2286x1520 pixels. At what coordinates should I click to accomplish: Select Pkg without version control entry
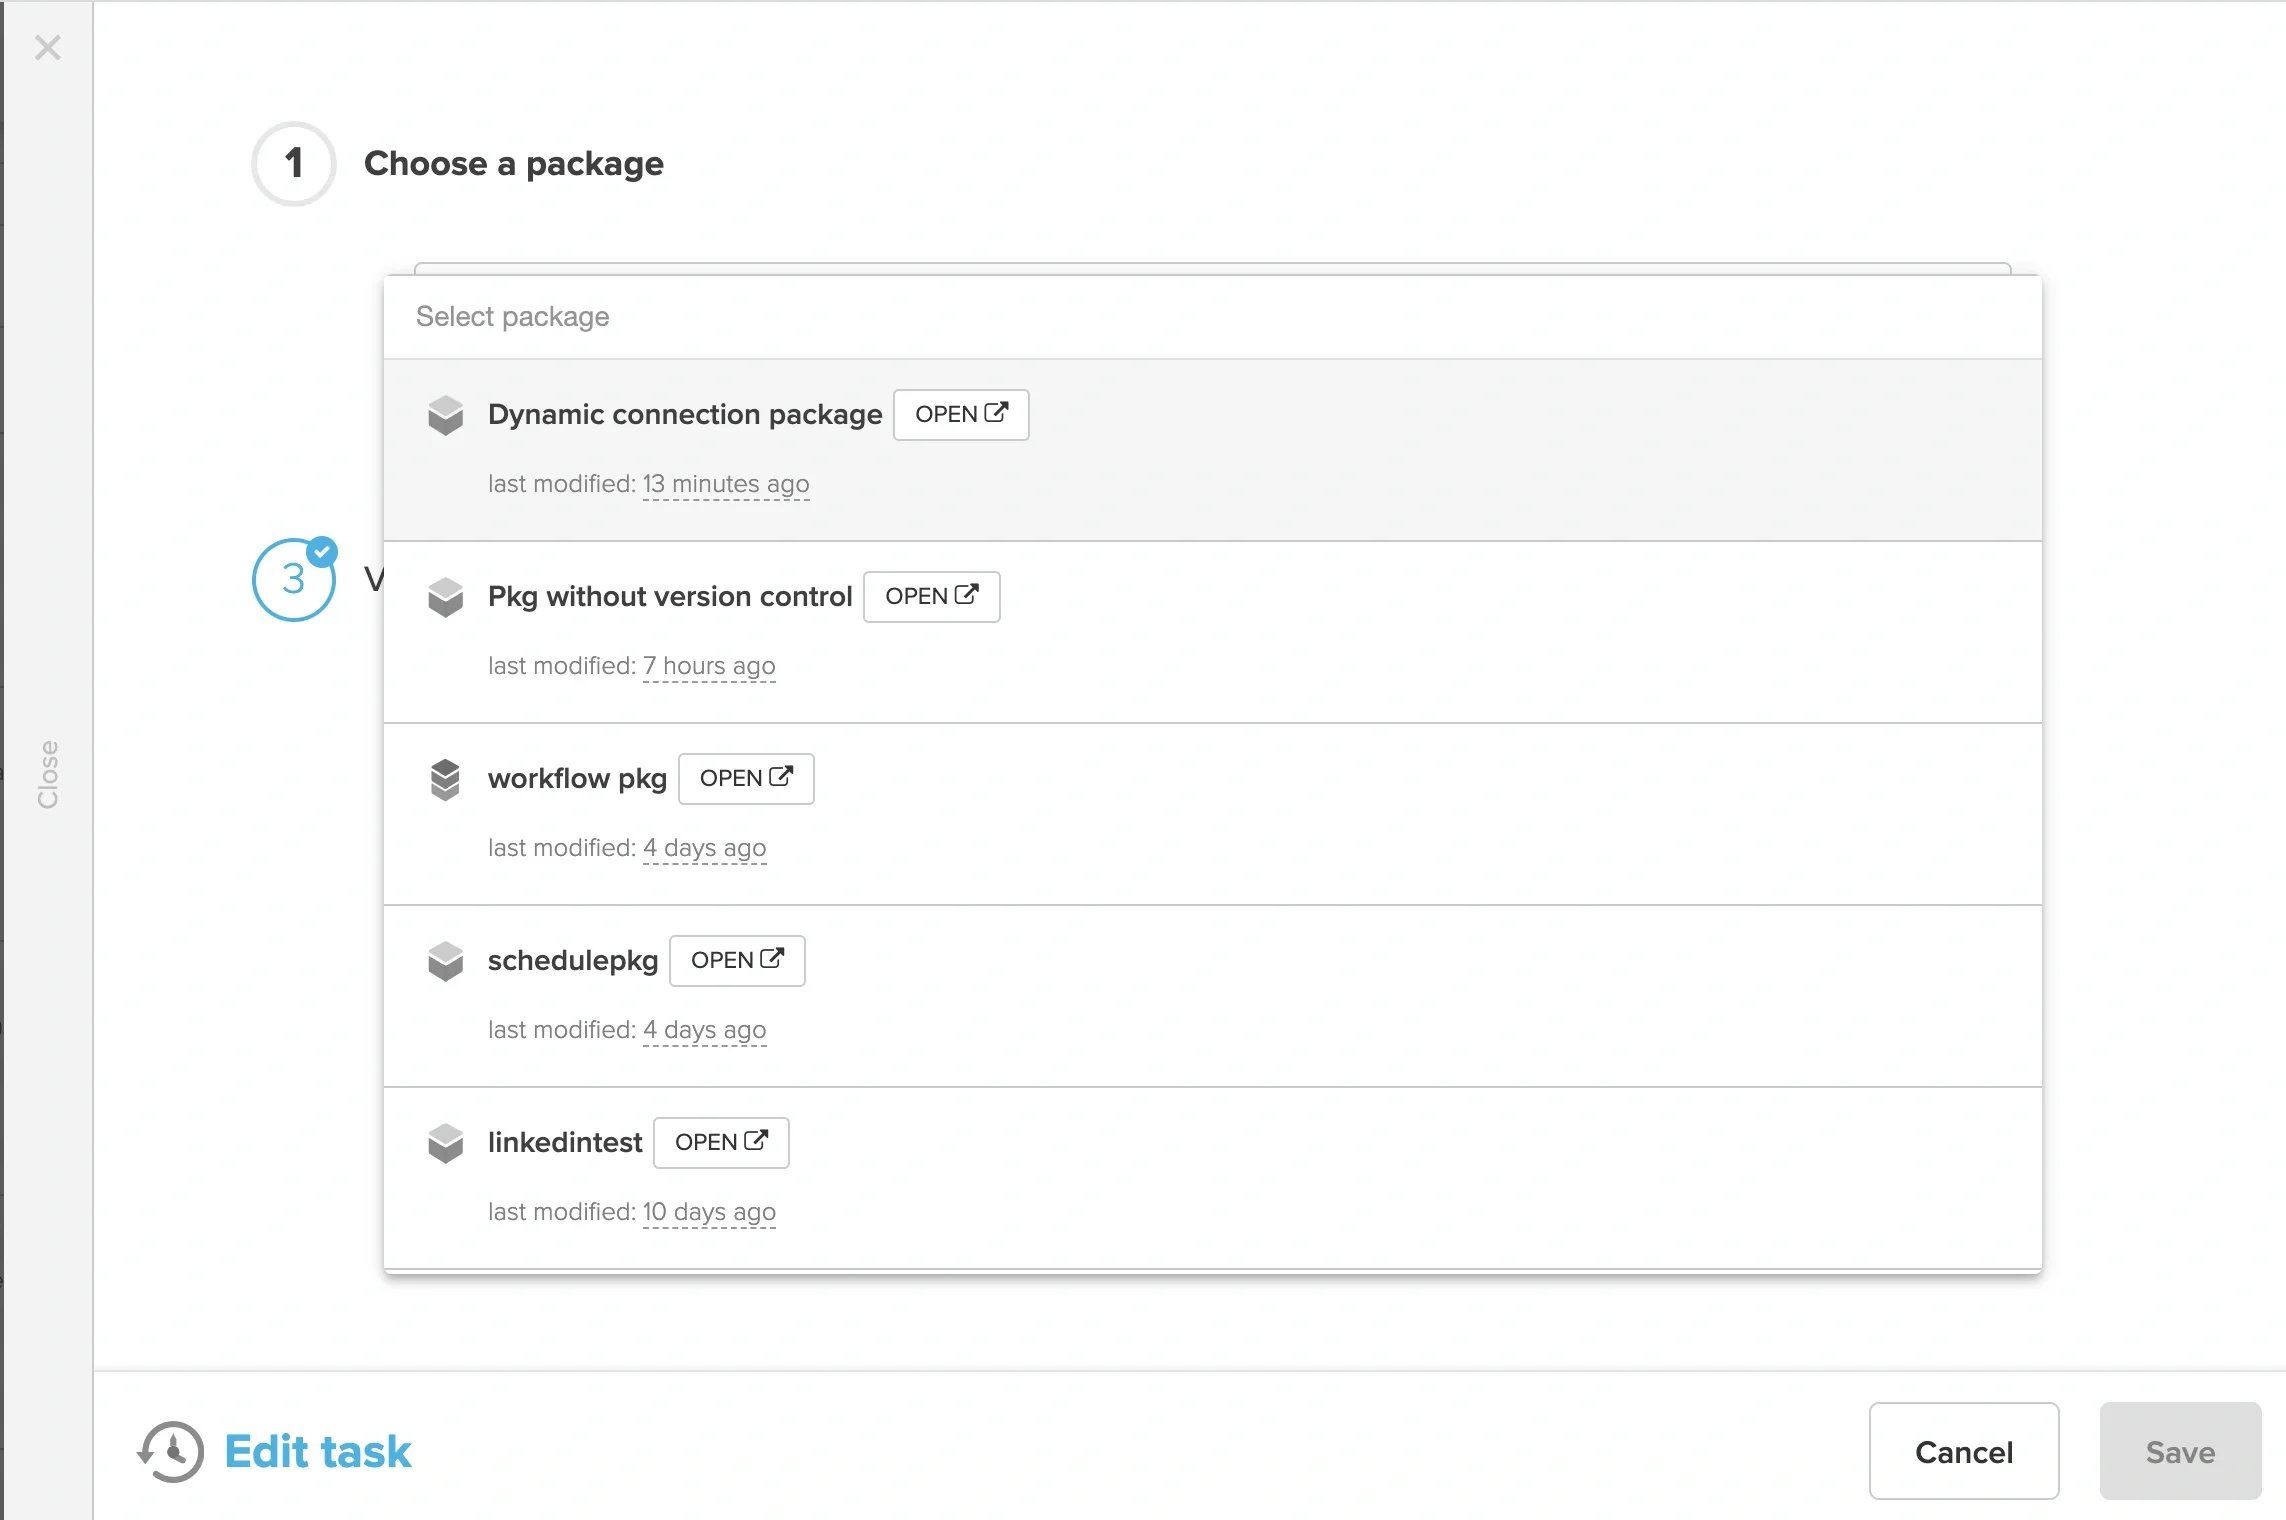tap(1212, 632)
